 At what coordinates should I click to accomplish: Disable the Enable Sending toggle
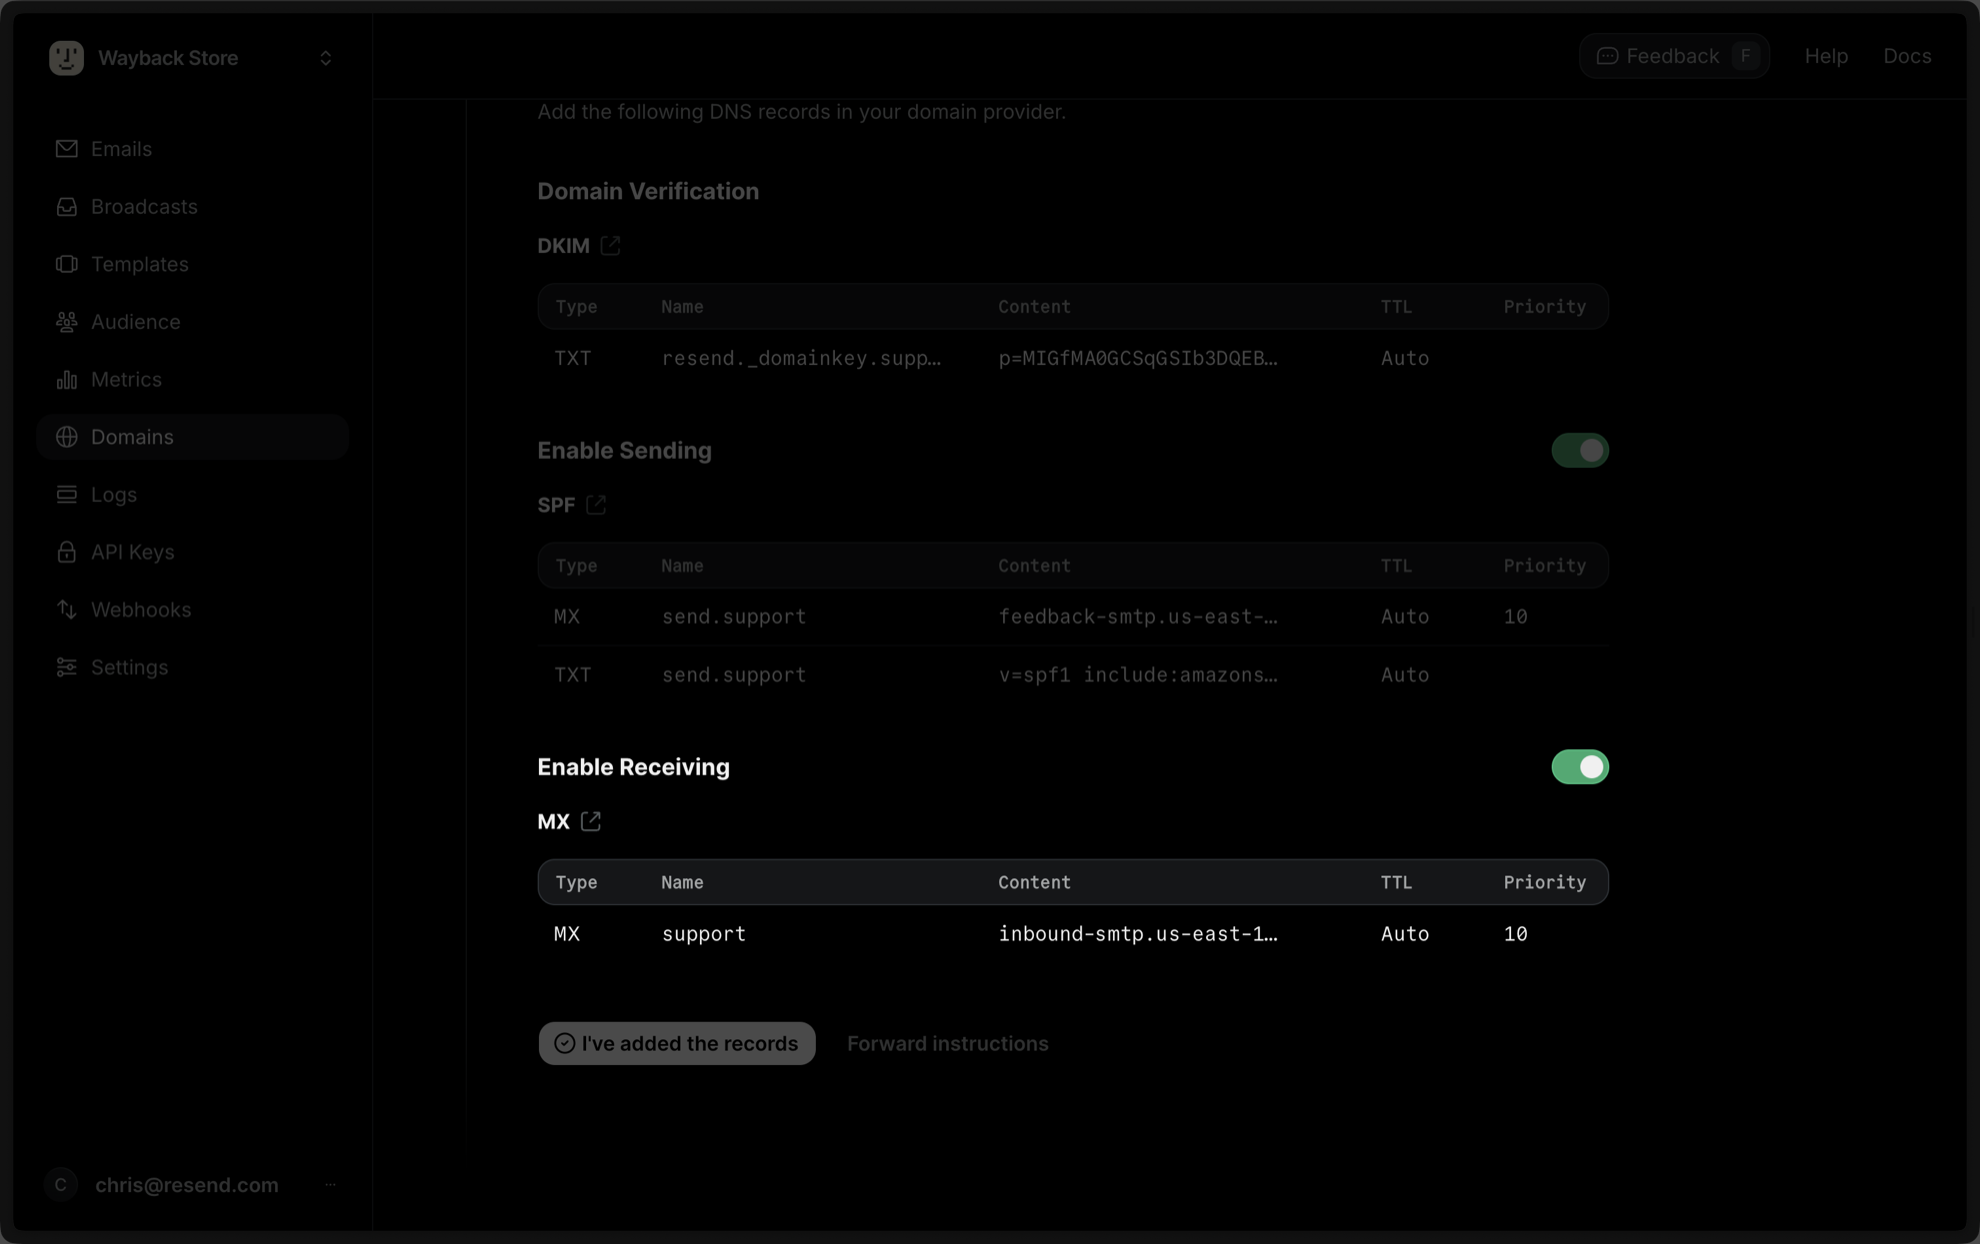(1580, 450)
